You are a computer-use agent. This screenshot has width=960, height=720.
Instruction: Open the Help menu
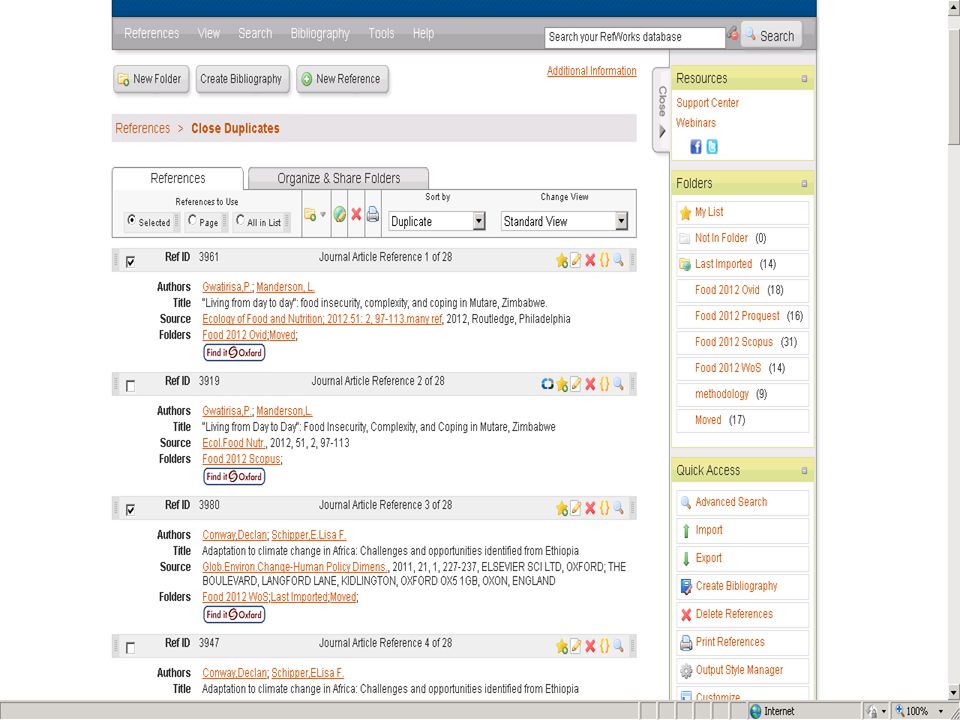tap(423, 33)
